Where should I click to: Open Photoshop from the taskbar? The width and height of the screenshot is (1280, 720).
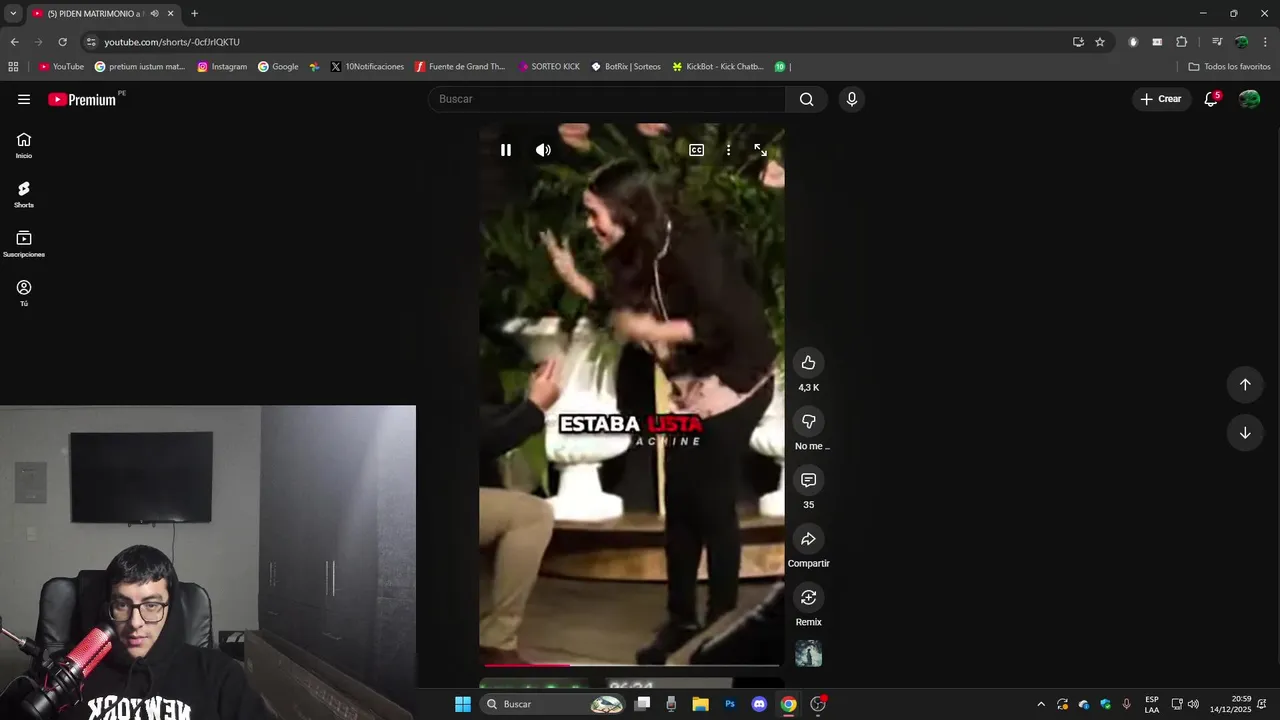point(730,704)
